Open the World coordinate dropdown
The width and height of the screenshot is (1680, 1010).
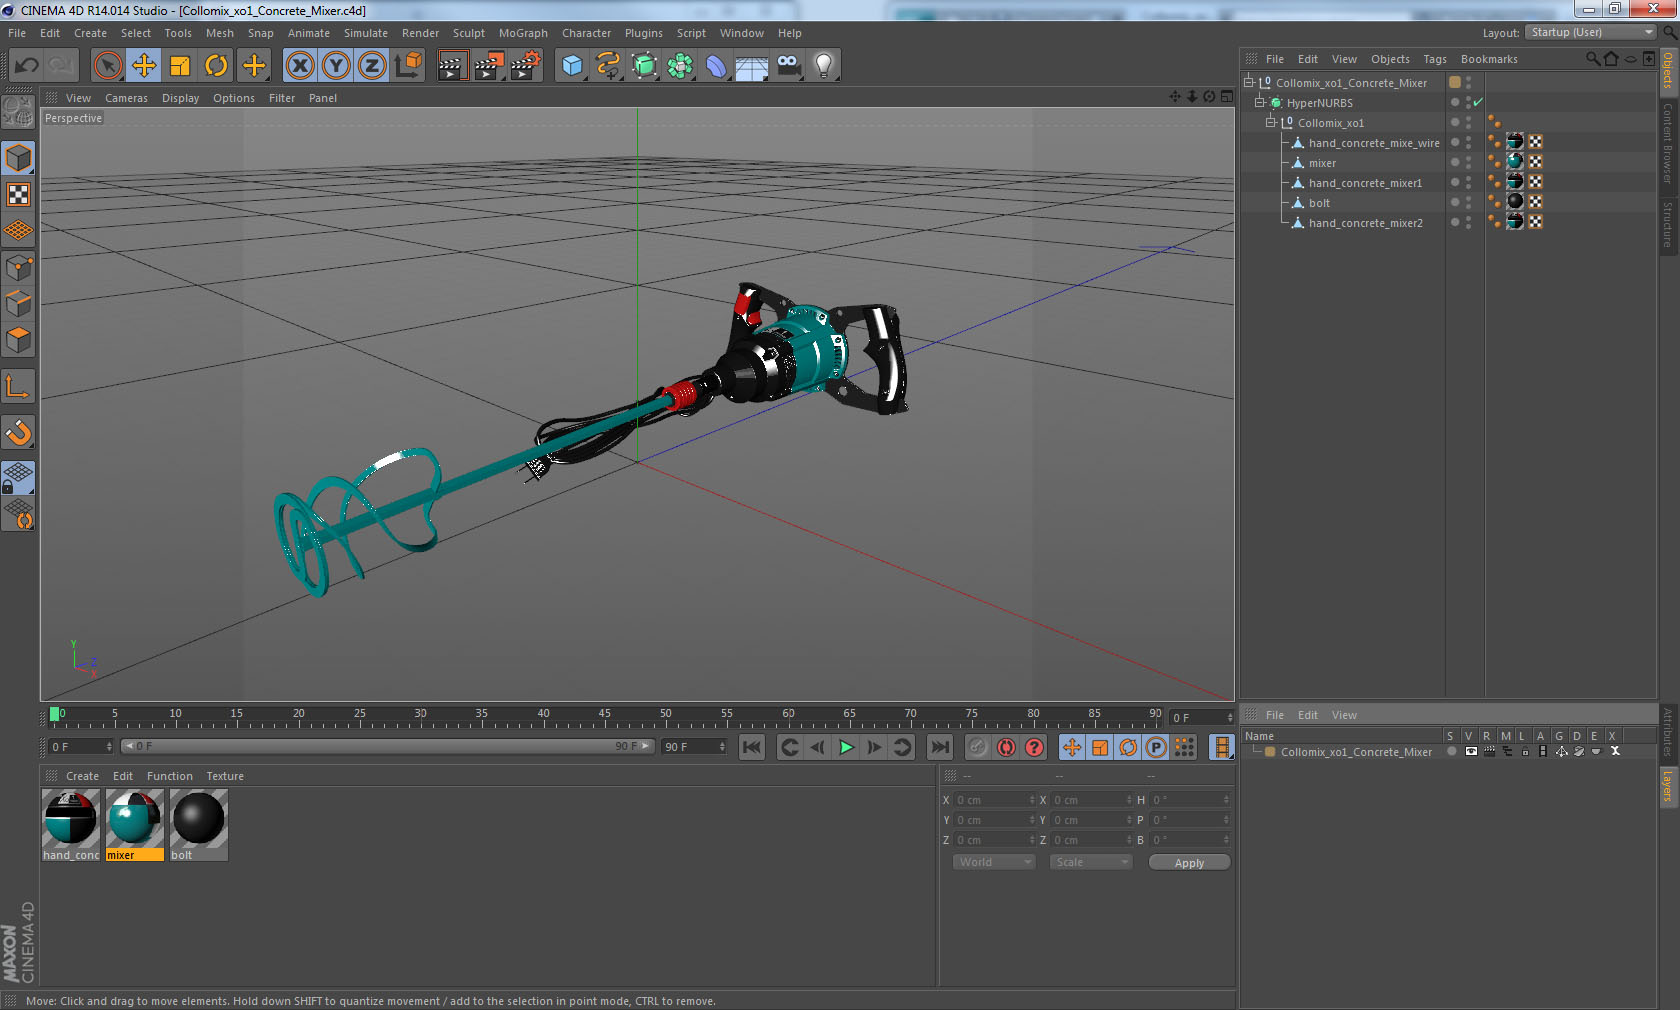coord(994,862)
